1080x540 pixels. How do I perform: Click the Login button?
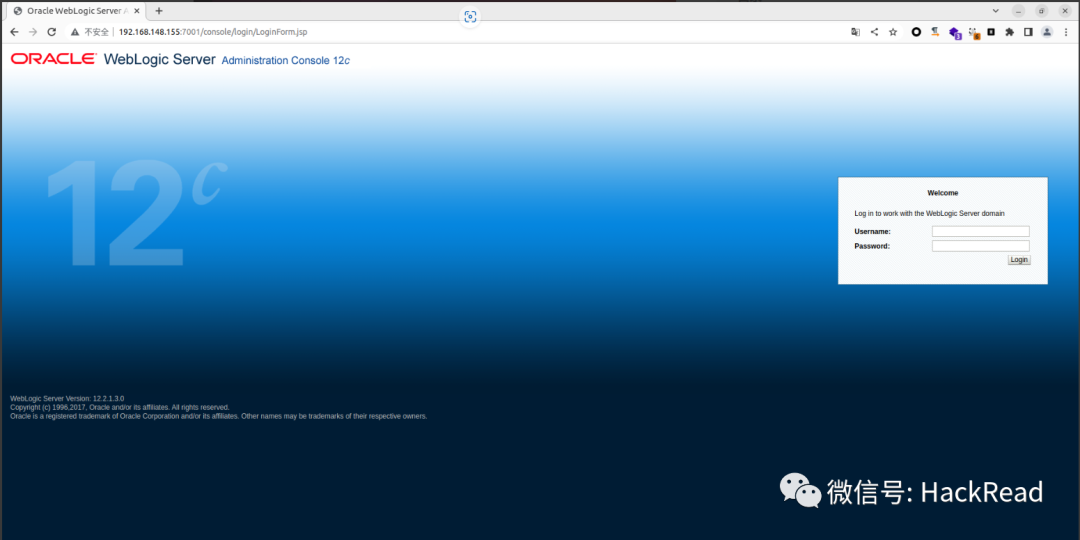[1019, 260]
